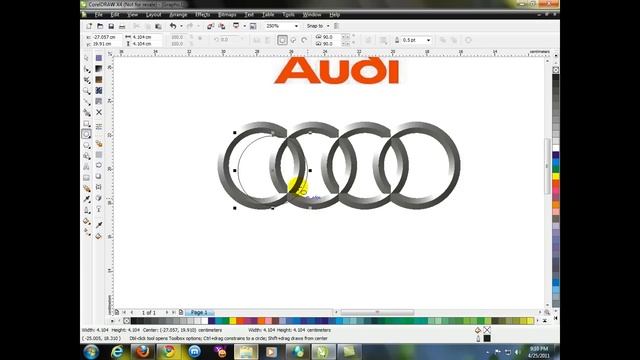Pick the Uniform Fill icon in flyout
This screenshot has height=360, width=640.
click(99, 58)
